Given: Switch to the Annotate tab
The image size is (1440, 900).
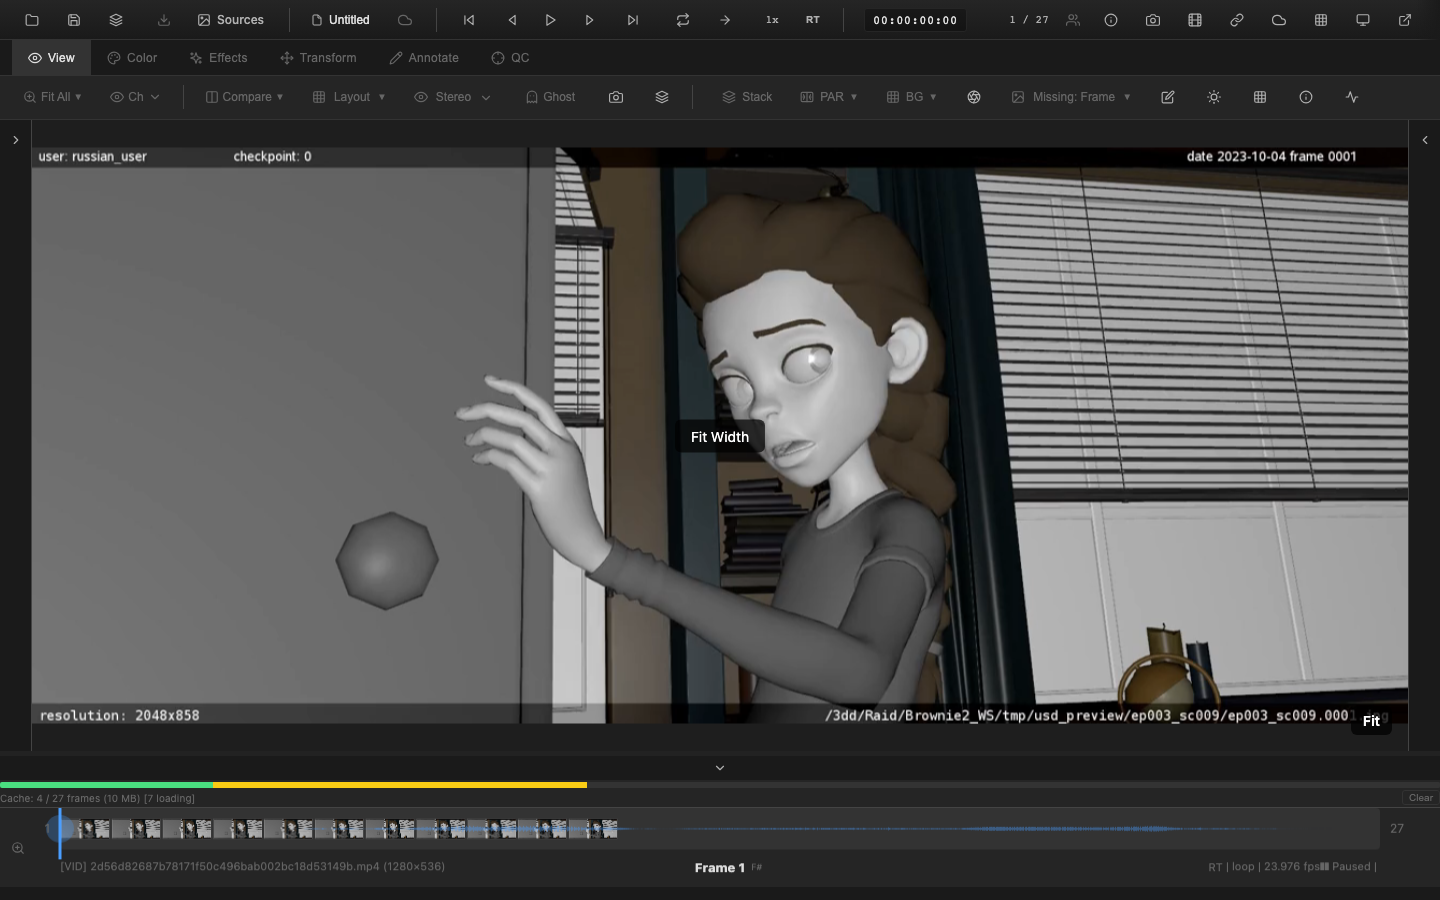Looking at the screenshot, I should [x=424, y=58].
